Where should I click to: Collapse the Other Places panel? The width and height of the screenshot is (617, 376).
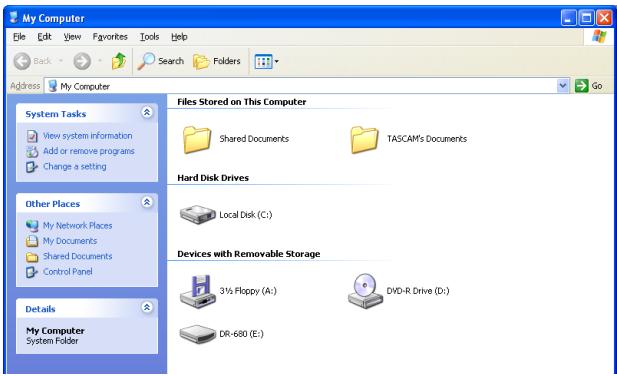[x=147, y=202]
